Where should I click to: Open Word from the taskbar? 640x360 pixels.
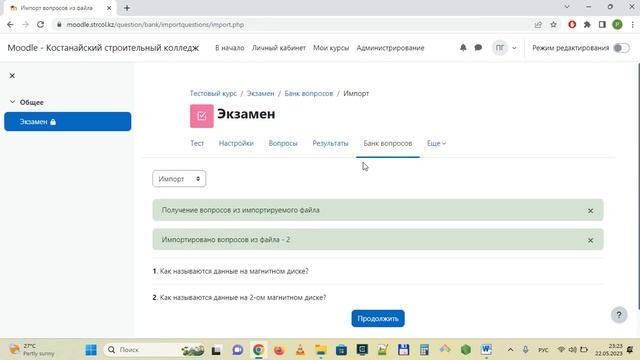pos(486,350)
